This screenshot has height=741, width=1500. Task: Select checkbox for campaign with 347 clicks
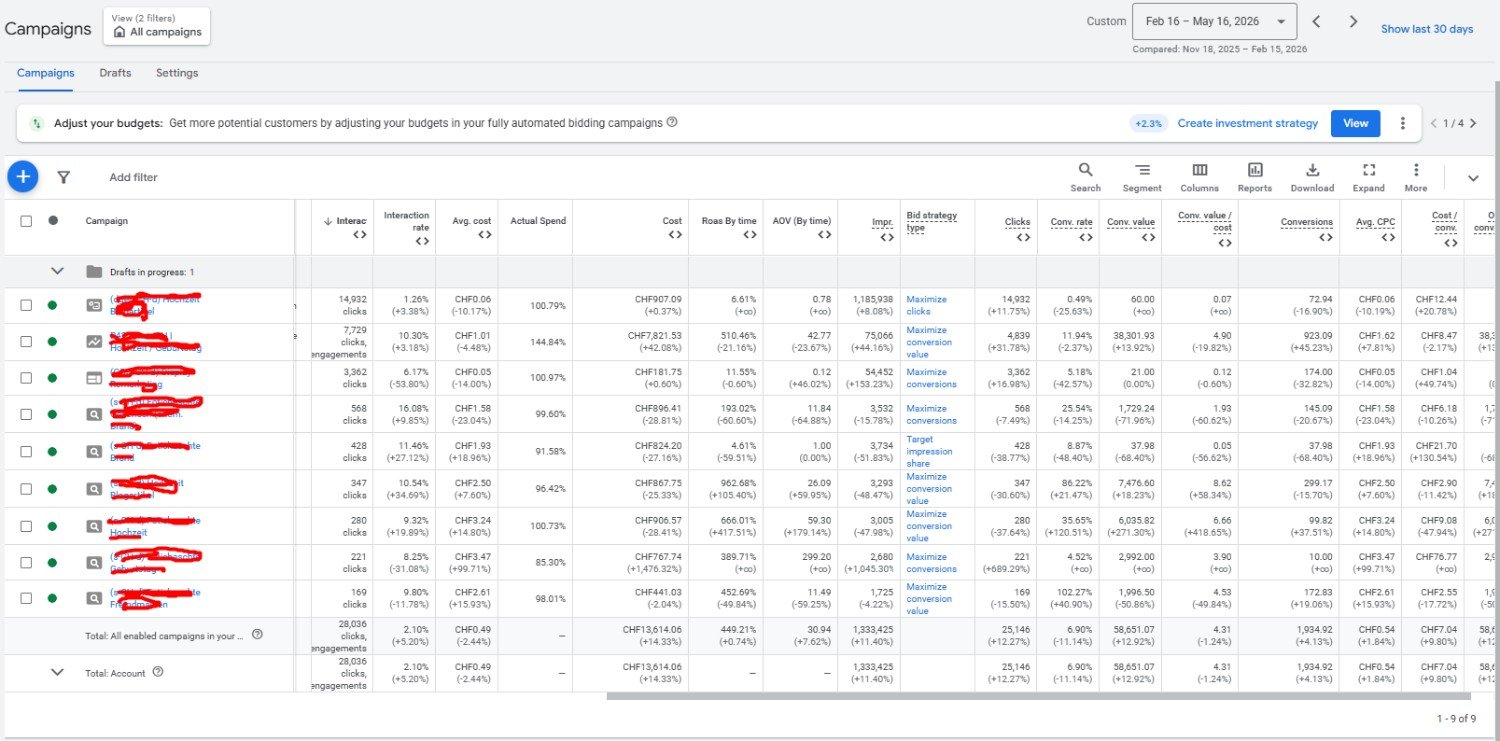27,488
